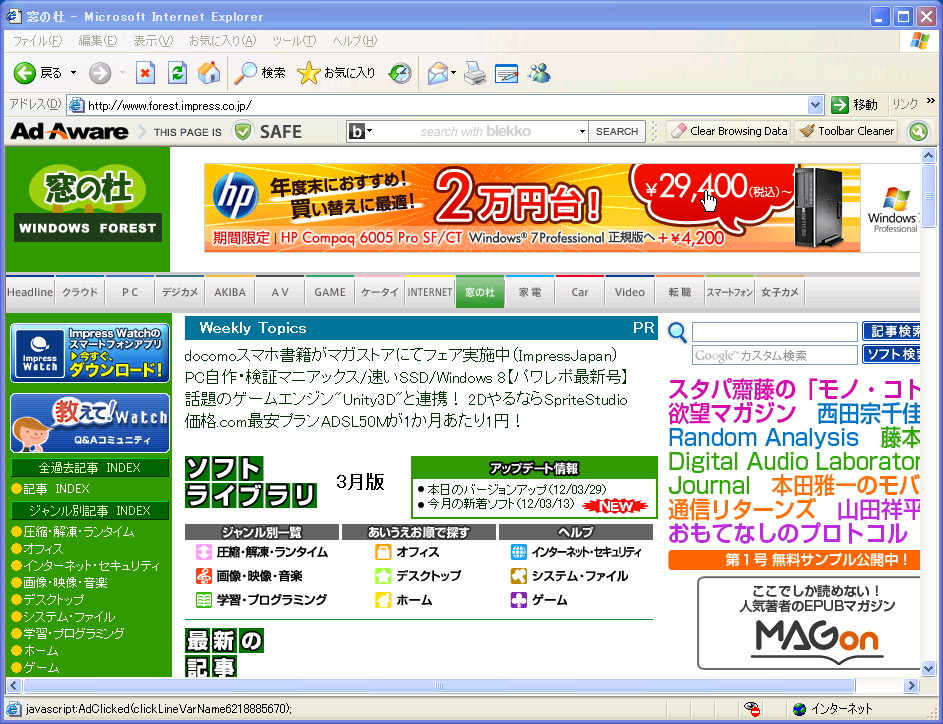Viewport: 943px width, 724px height.
Task: Click the インターネット・セキュリティ globe icon
Action: click(x=519, y=551)
